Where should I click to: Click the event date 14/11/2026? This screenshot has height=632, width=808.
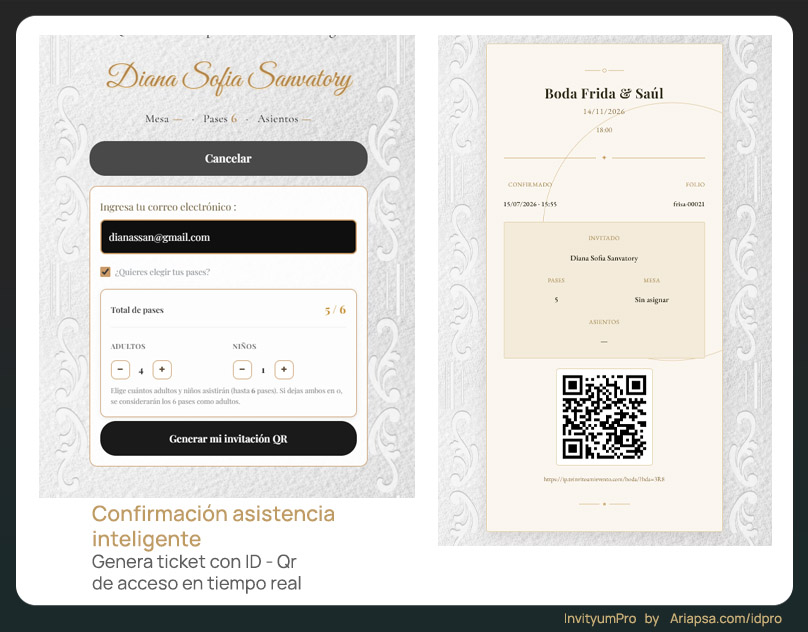(604, 111)
